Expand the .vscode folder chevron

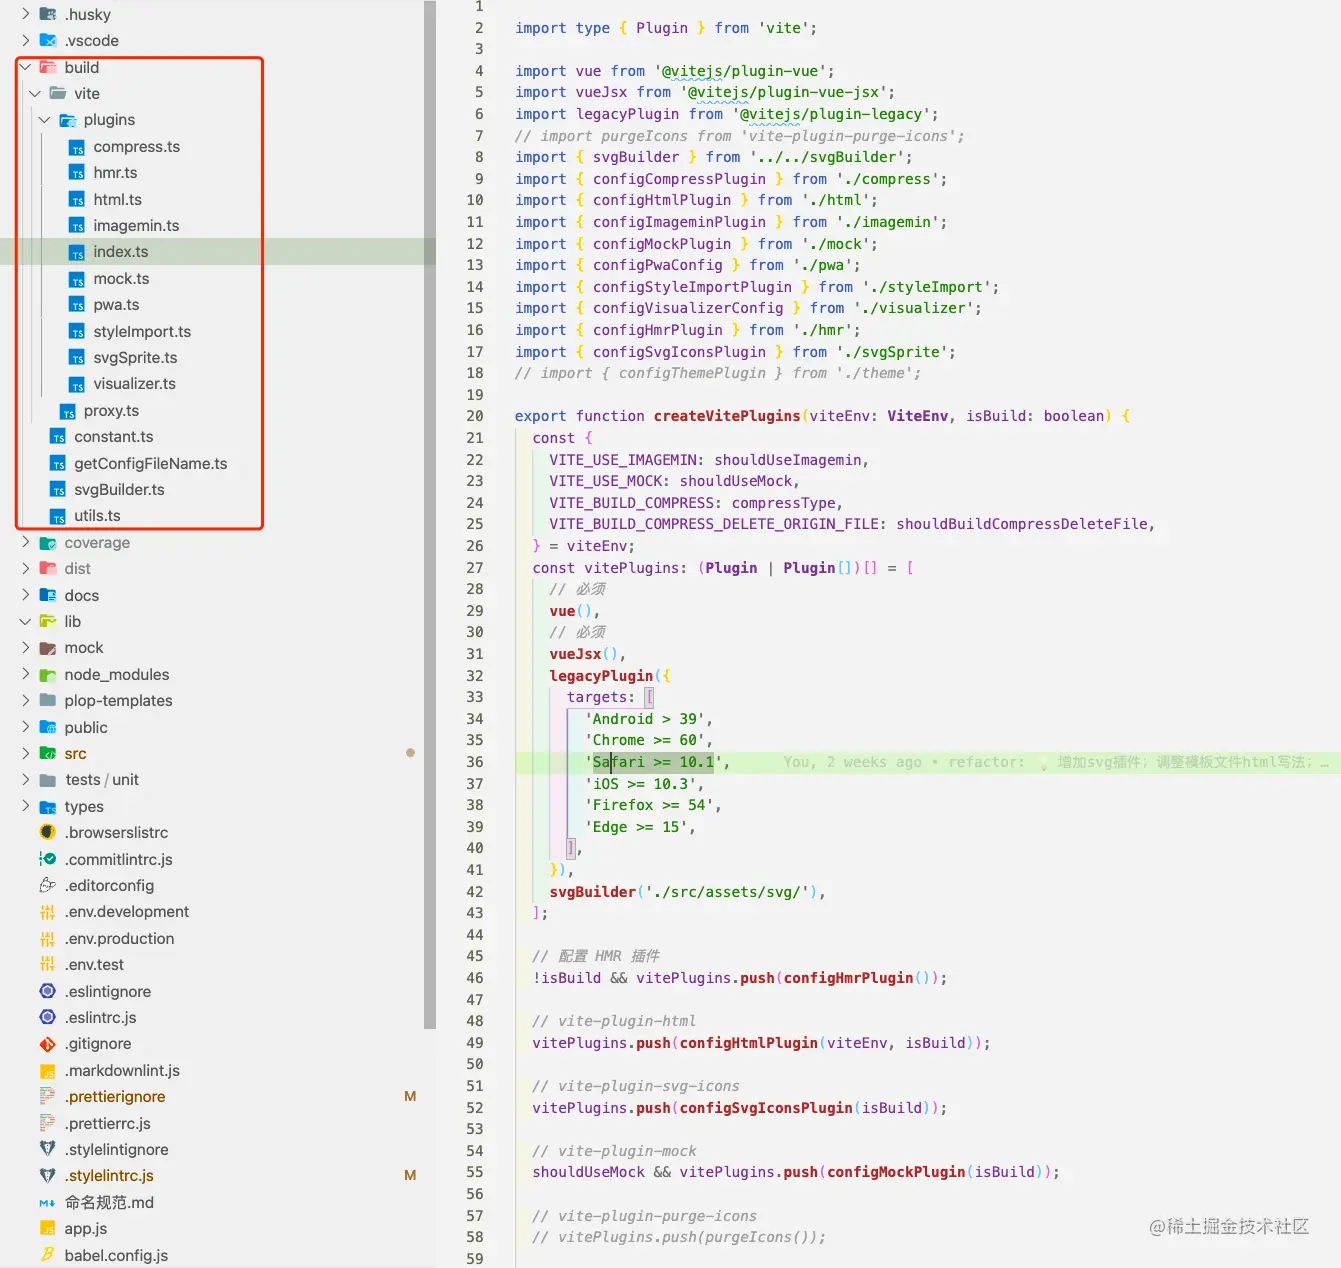tap(25, 41)
